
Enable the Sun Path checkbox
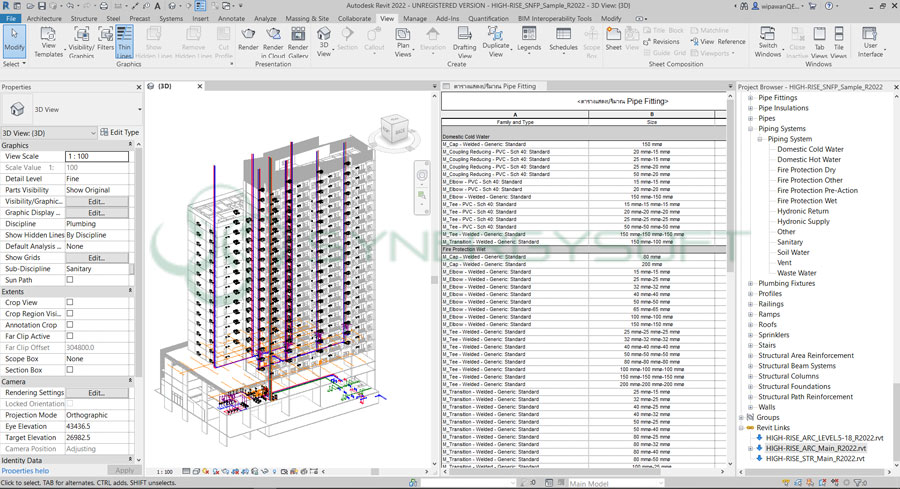click(x=70, y=280)
